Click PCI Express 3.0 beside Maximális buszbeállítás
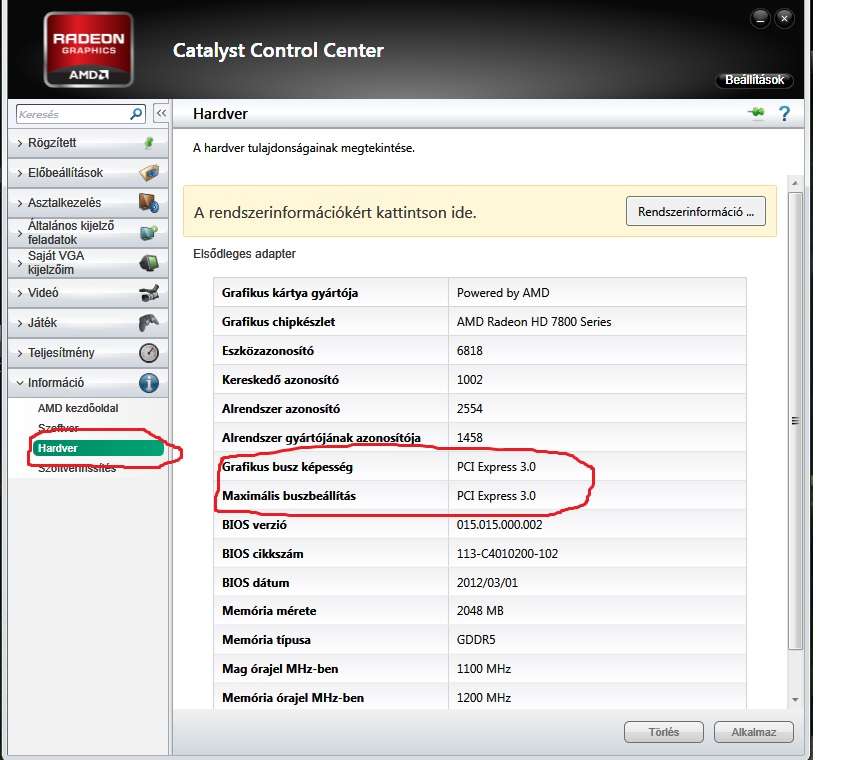Screen dimensions: 864x760 (496, 495)
